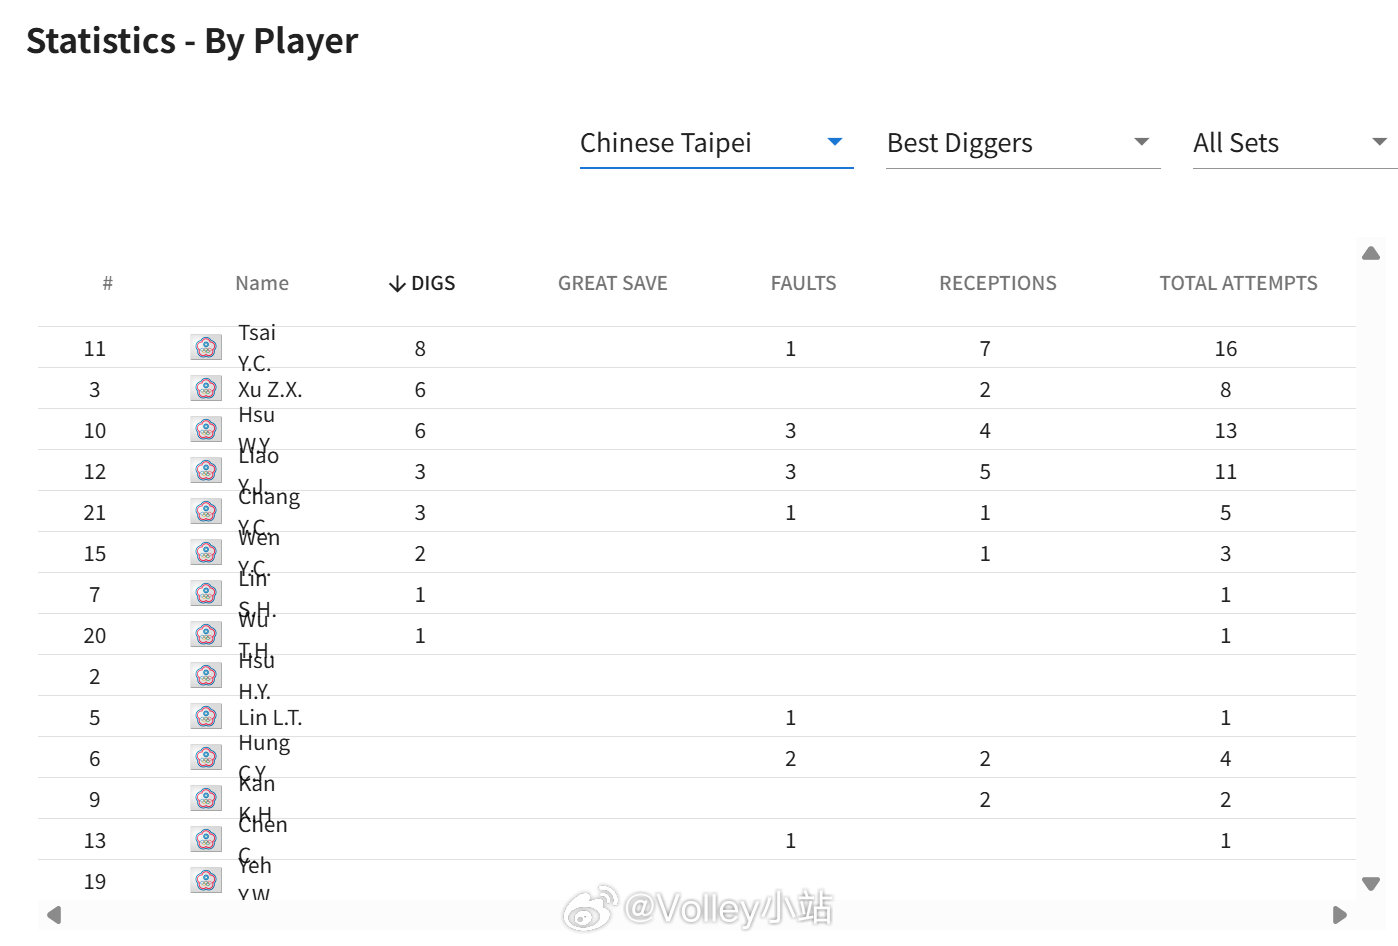The width and height of the screenshot is (1398, 946).
Task: Click the scroll right arrow below the table
Action: click(1340, 915)
